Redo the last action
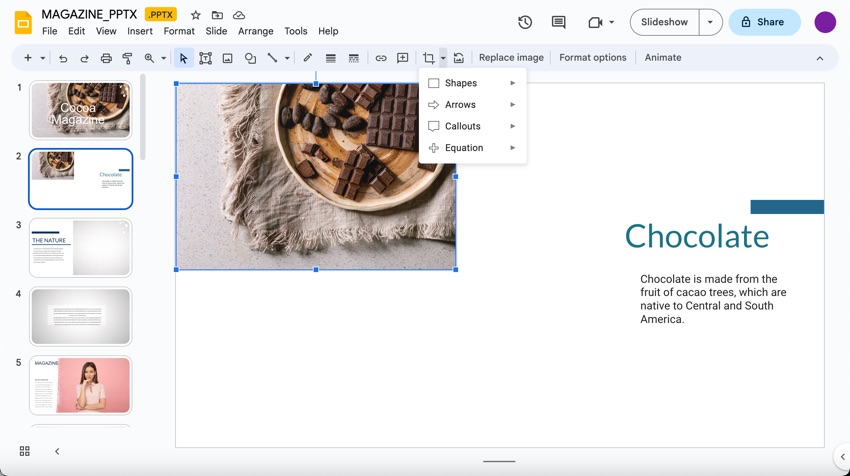Image resolution: width=850 pixels, height=476 pixels. (85, 58)
